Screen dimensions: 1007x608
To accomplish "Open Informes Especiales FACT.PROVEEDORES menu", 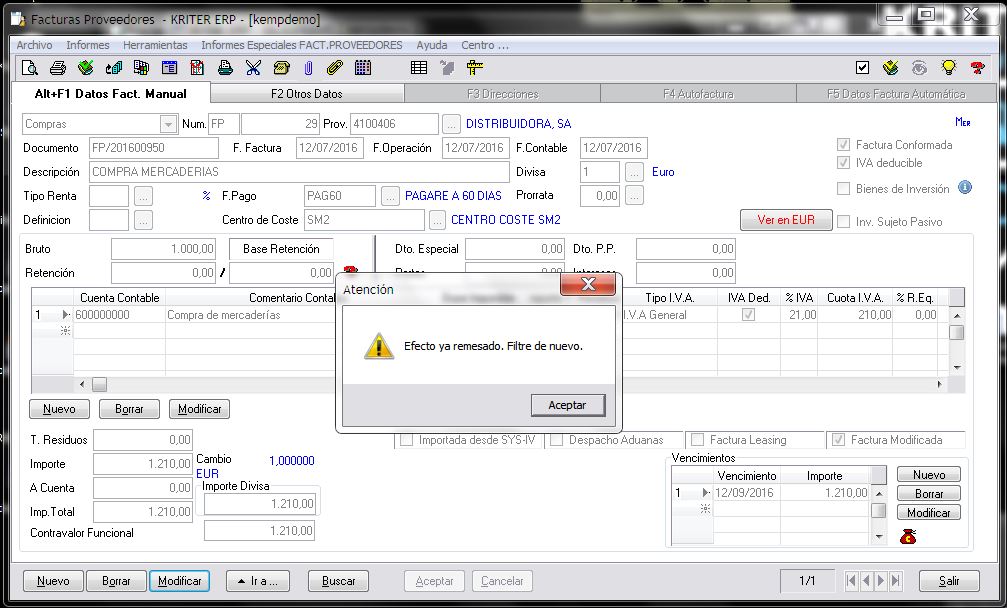I will pyautogui.click(x=302, y=45).
